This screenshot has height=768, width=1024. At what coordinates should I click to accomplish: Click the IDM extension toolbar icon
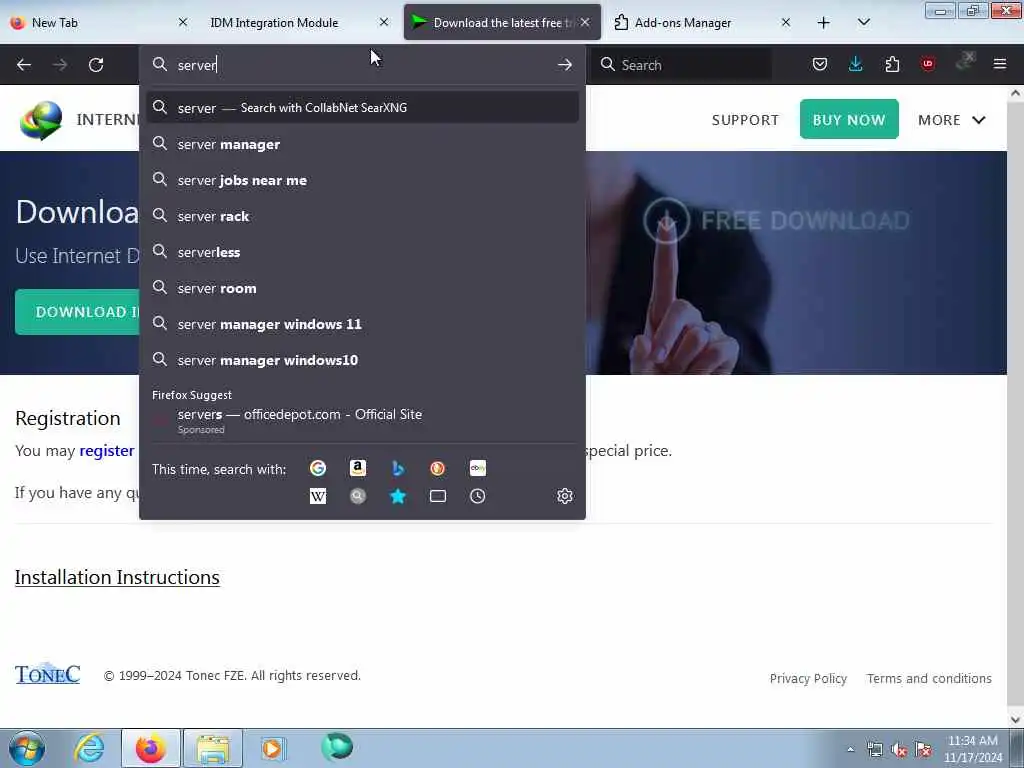coord(965,62)
